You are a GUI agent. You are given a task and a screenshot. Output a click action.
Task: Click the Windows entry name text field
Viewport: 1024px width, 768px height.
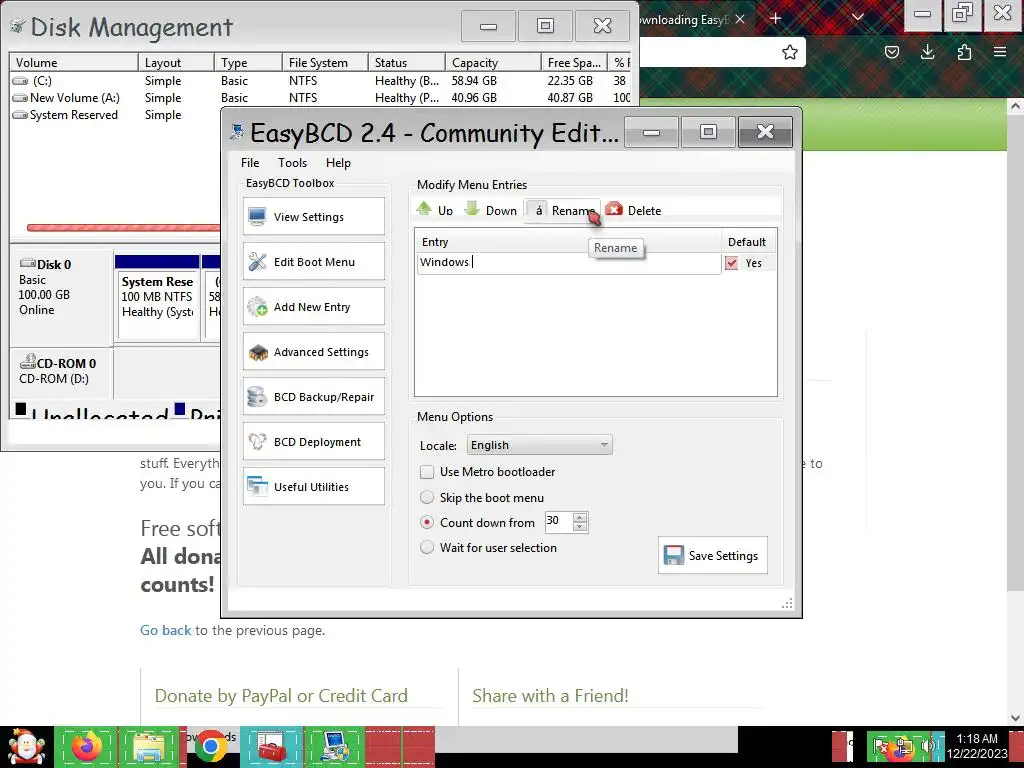pos(568,263)
